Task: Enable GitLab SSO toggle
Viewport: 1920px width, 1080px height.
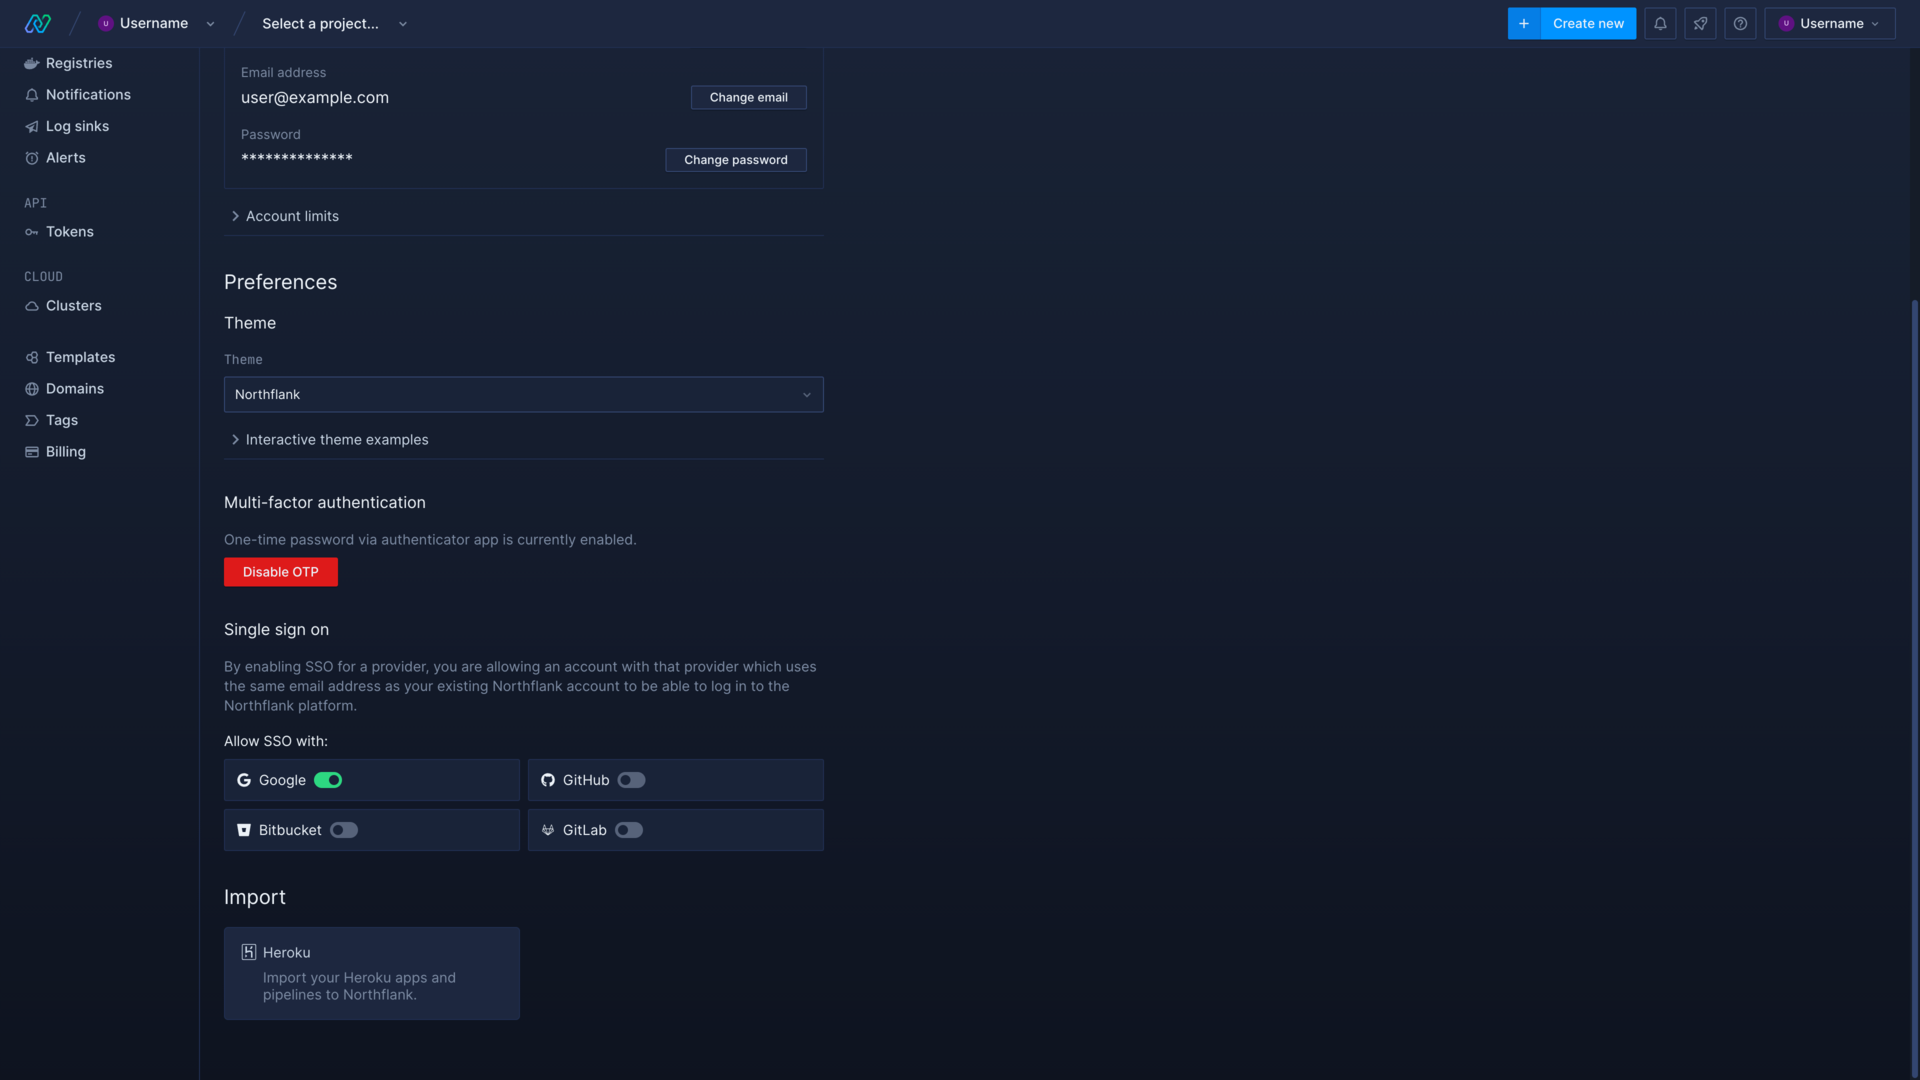Action: (628, 829)
